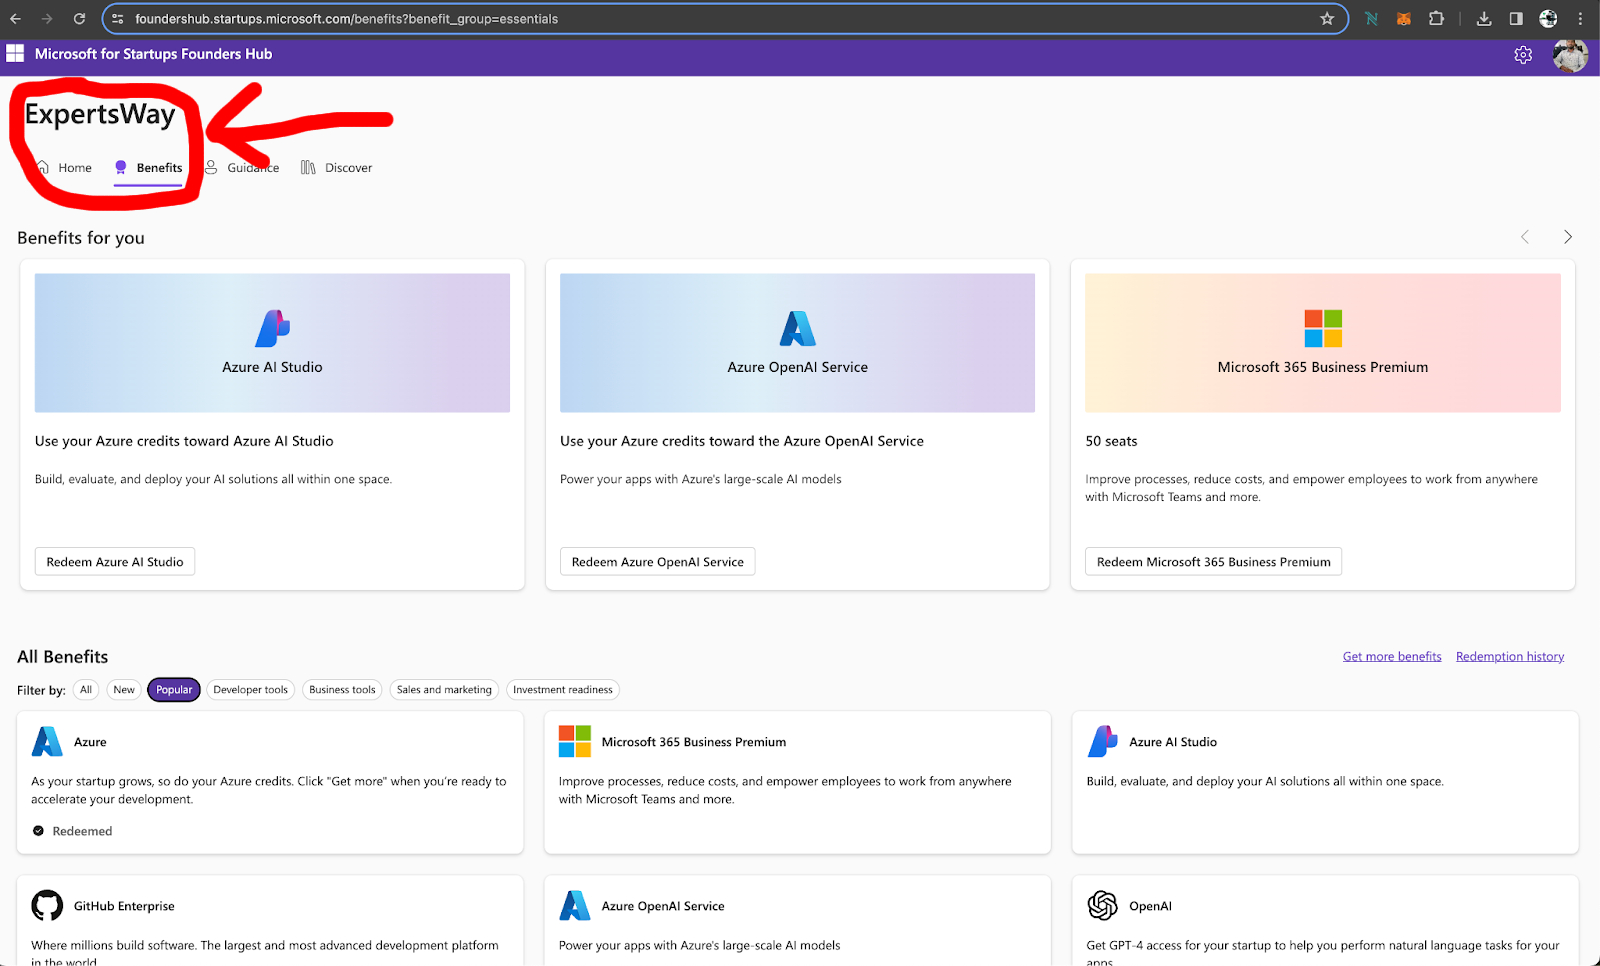Go to the Home tab
The height and width of the screenshot is (966, 1600).
[x=65, y=168]
